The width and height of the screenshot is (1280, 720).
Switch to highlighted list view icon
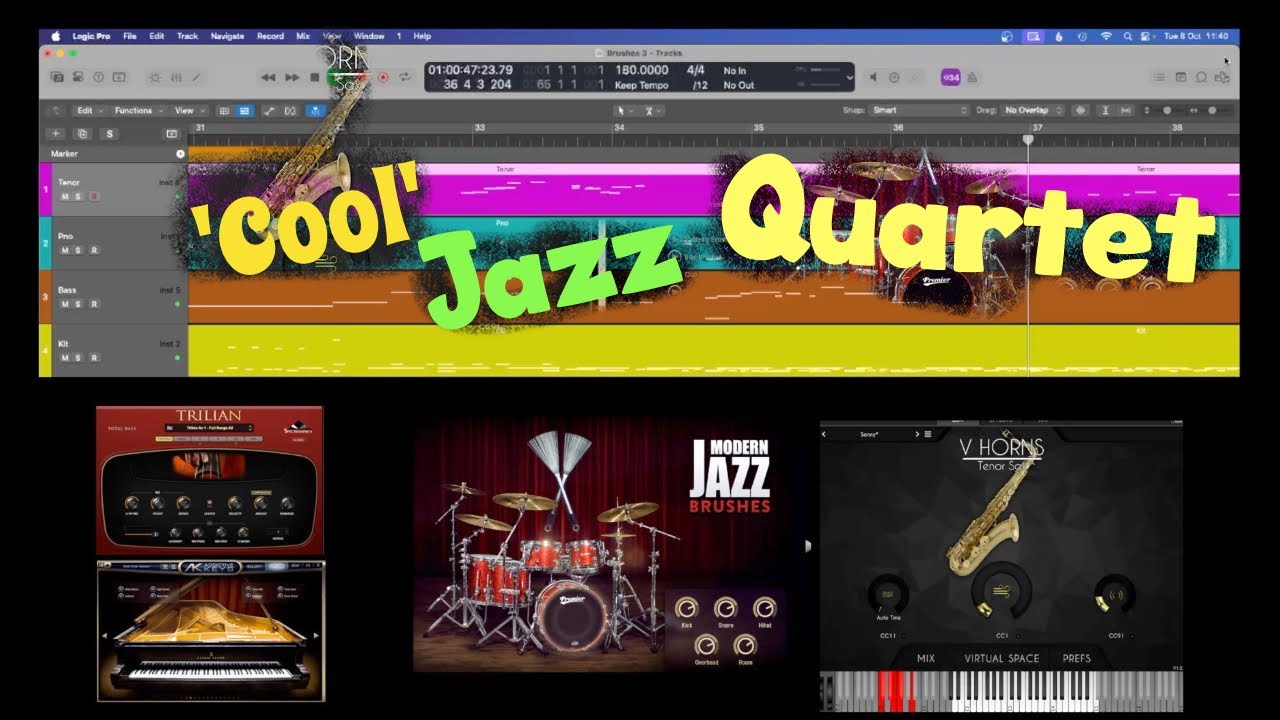[244, 110]
